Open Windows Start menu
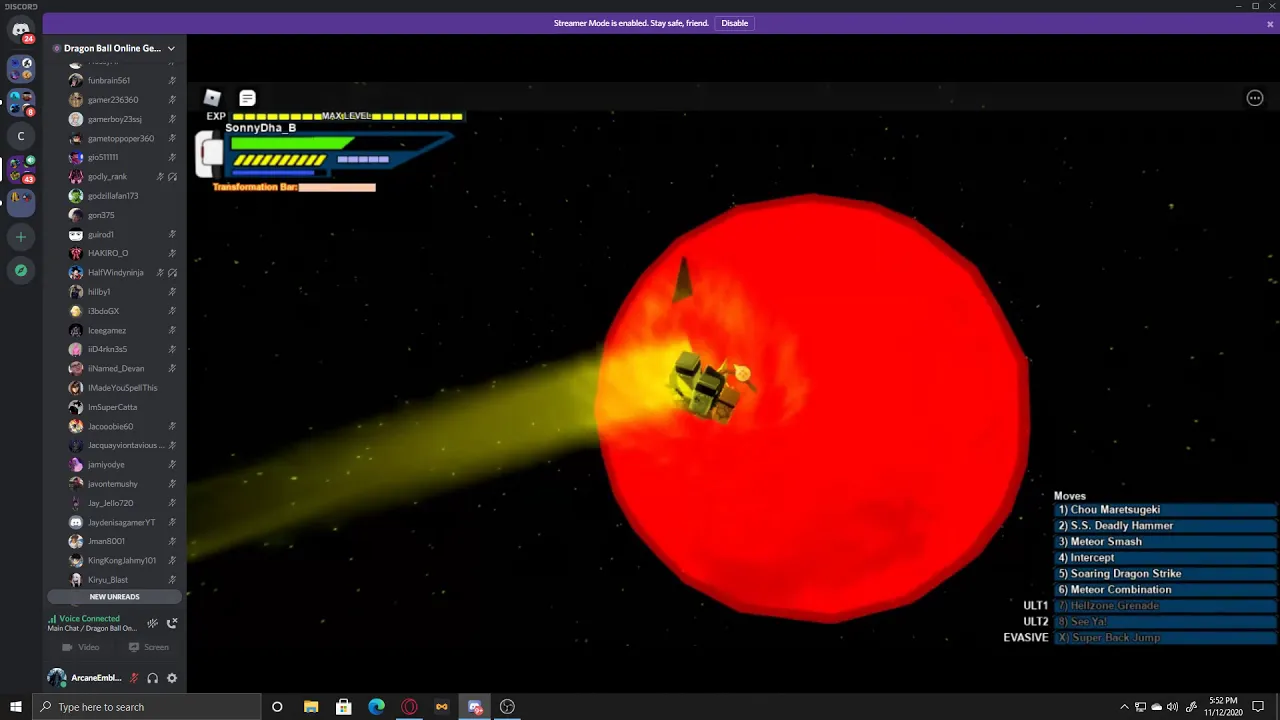This screenshot has width=1280, height=720. pos(16,707)
